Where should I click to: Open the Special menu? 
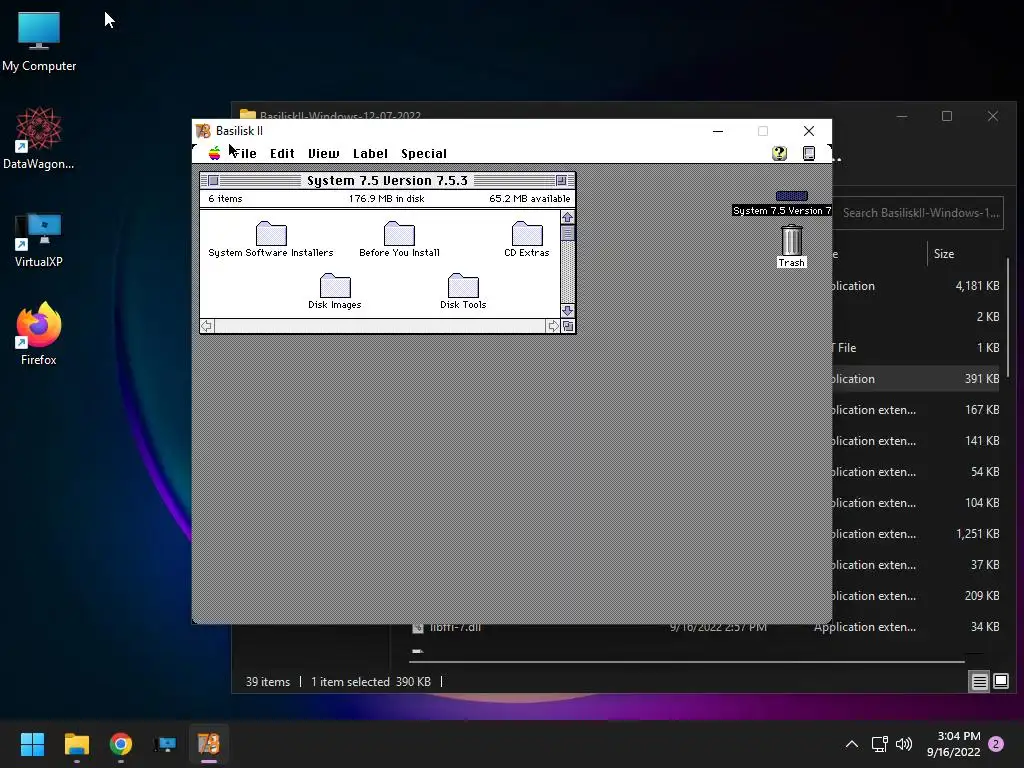tap(424, 153)
